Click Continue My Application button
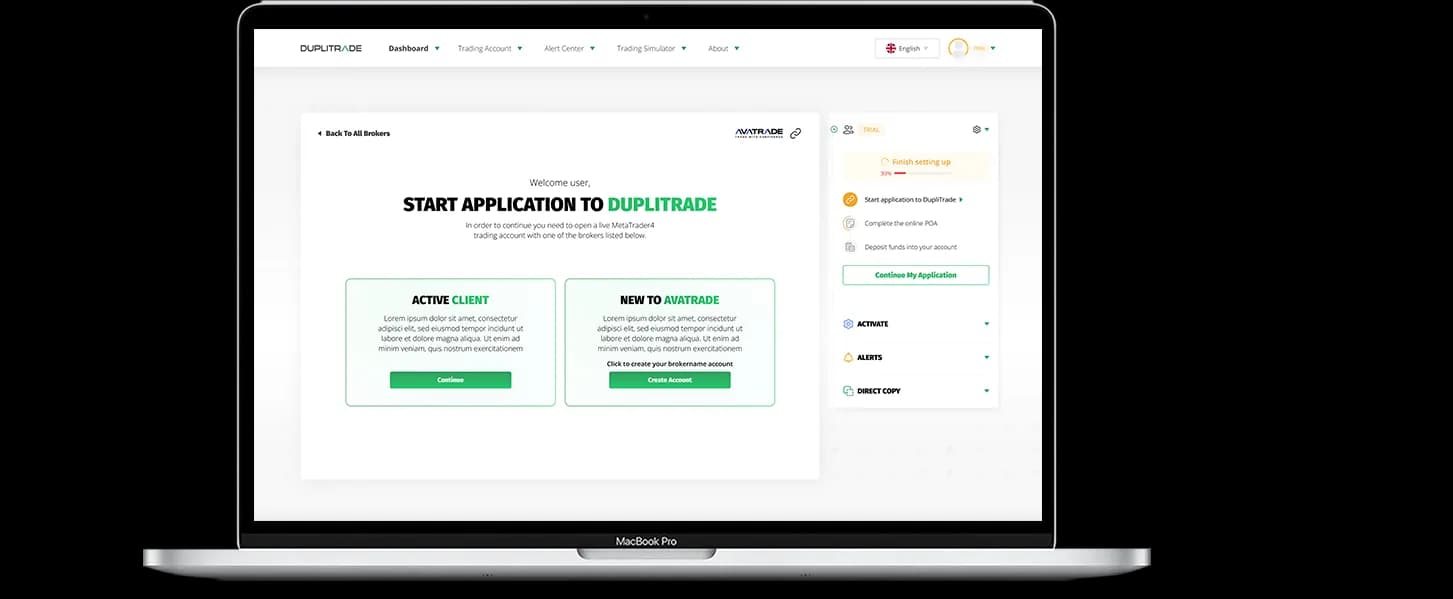 tap(916, 275)
